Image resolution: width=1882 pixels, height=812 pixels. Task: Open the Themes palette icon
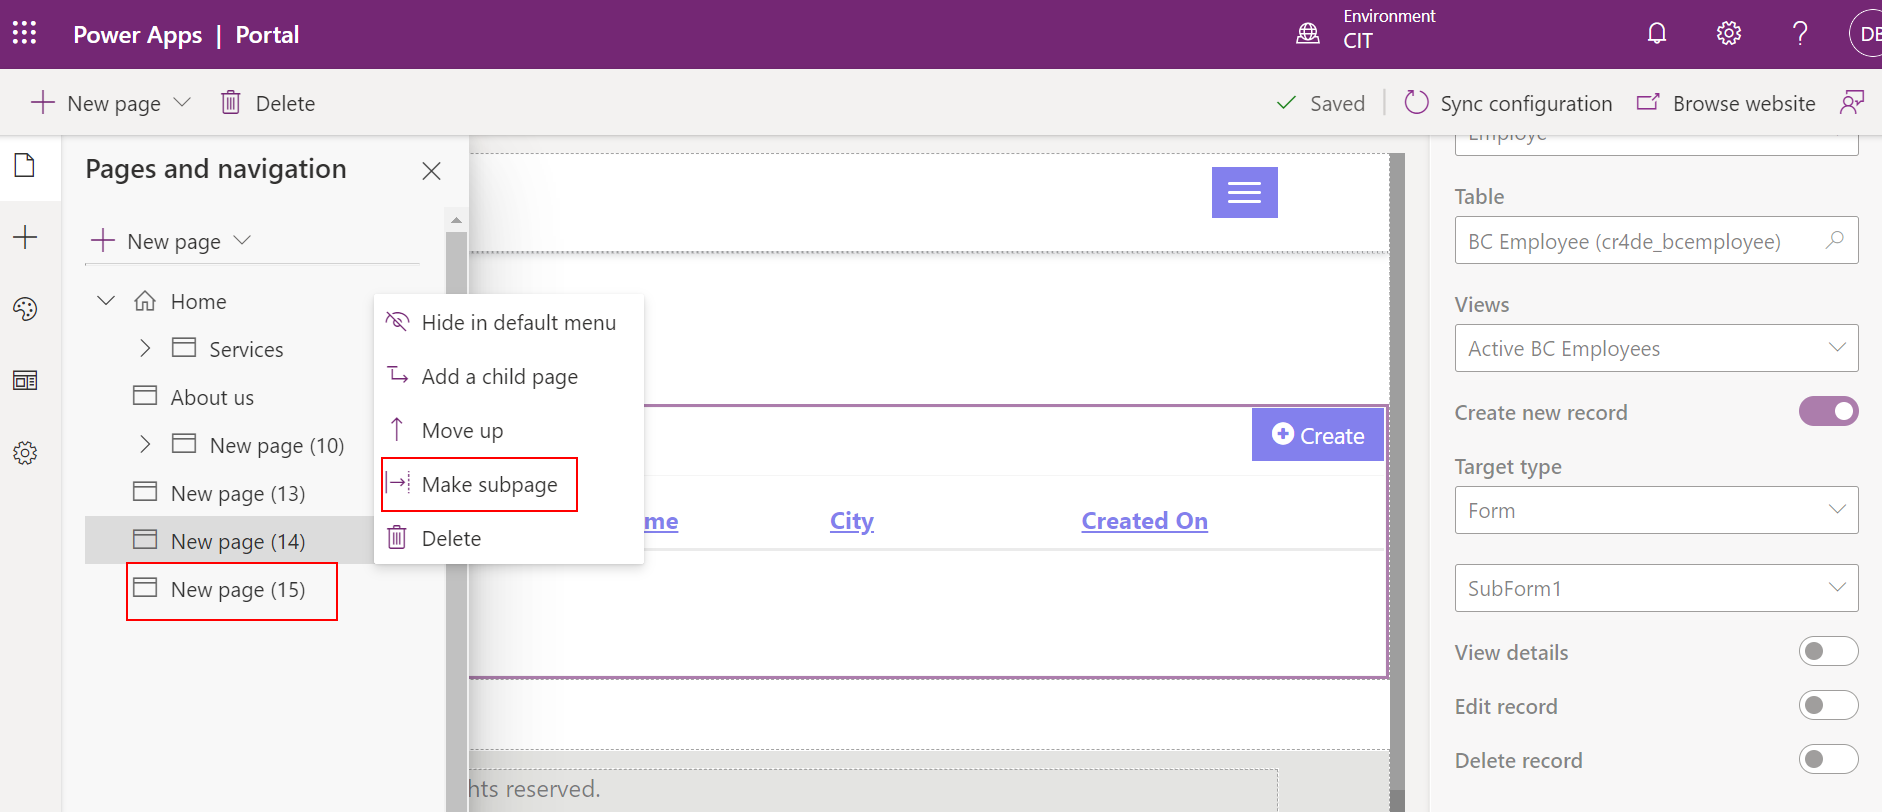tap(25, 309)
